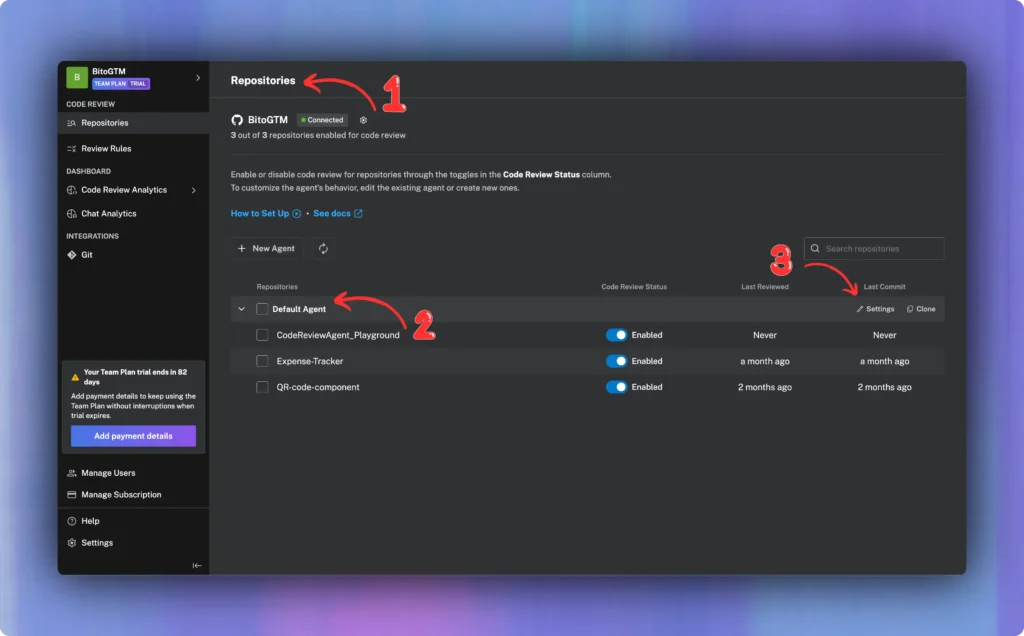Click the TEAM PLAN TRIAL badge
This screenshot has height=636, width=1024.
(x=121, y=84)
